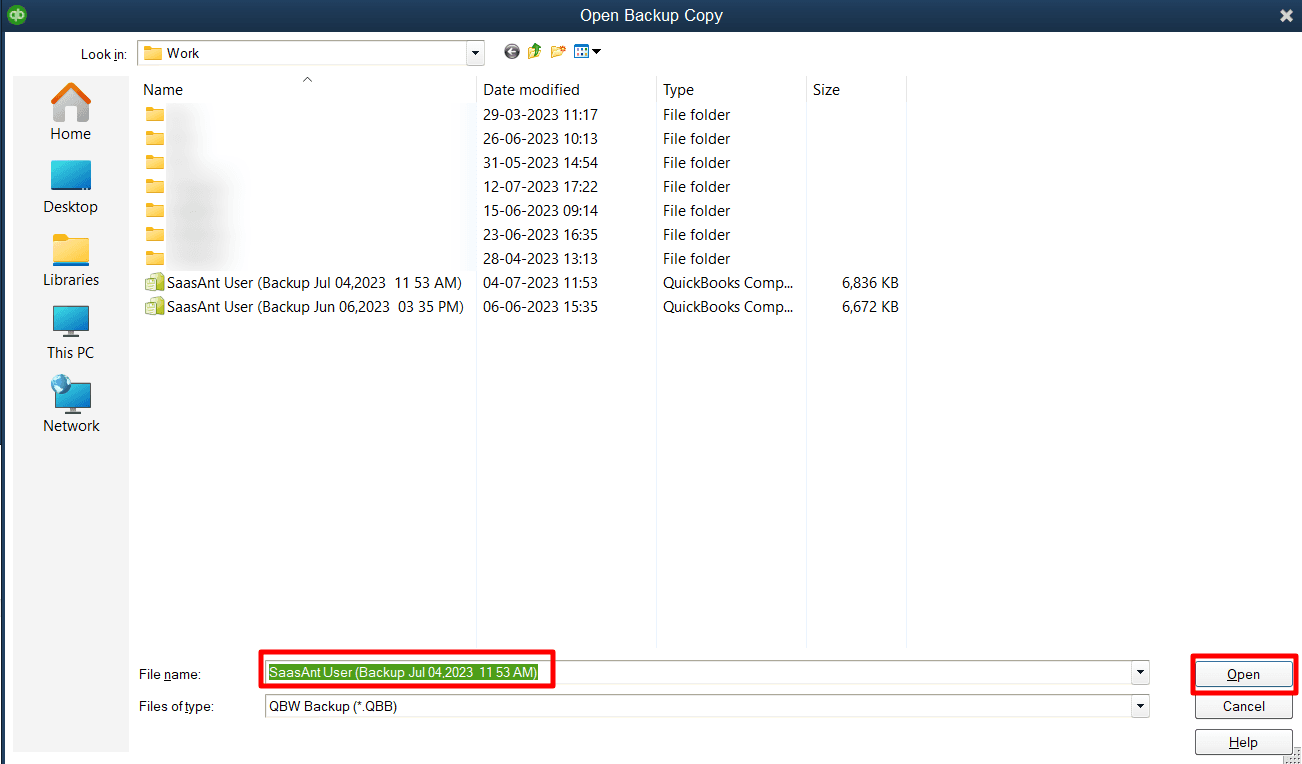Click the 6,672 KB size cell
This screenshot has width=1302, height=764.
(x=870, y=307)
